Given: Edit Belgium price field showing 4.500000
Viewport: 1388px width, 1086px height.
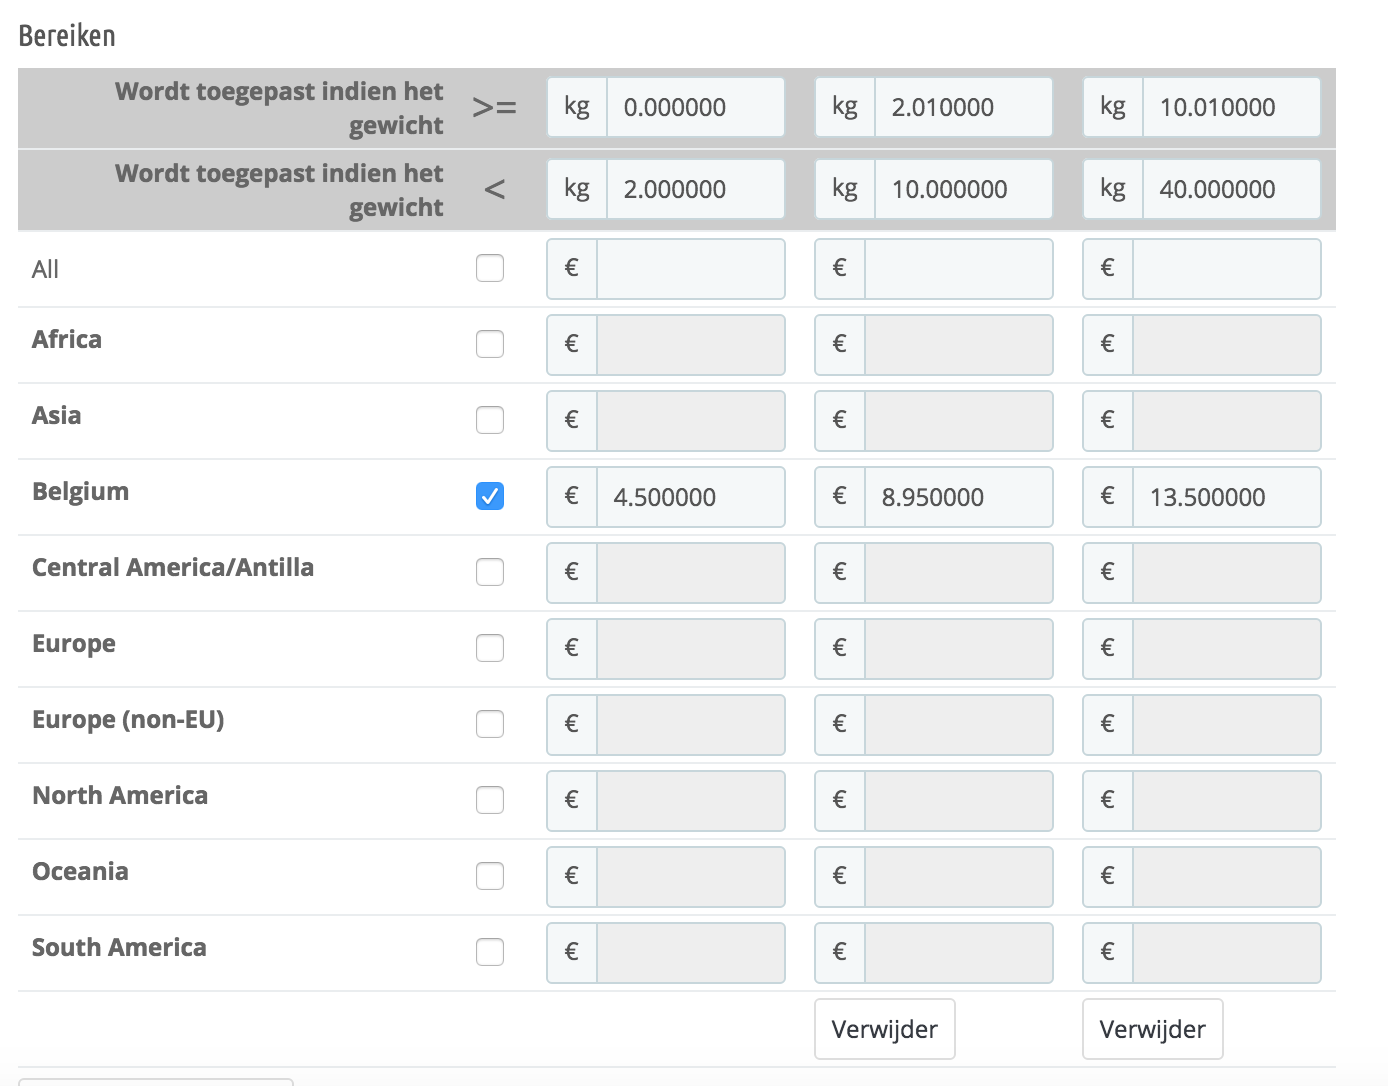Looking at the screenshot, I should 690,497.
